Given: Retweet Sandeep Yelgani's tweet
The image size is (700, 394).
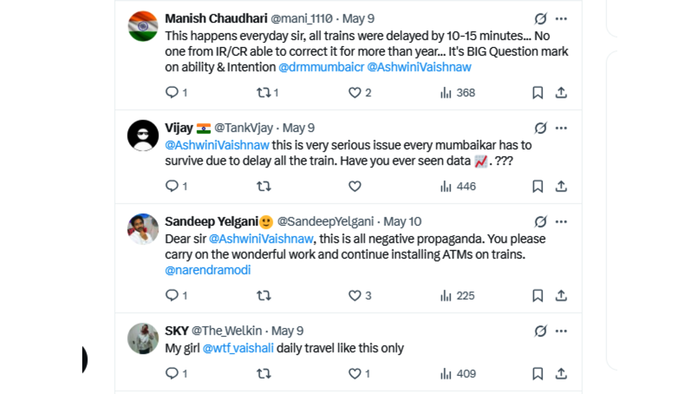Looking at the screenshot, I should (263, 295).
